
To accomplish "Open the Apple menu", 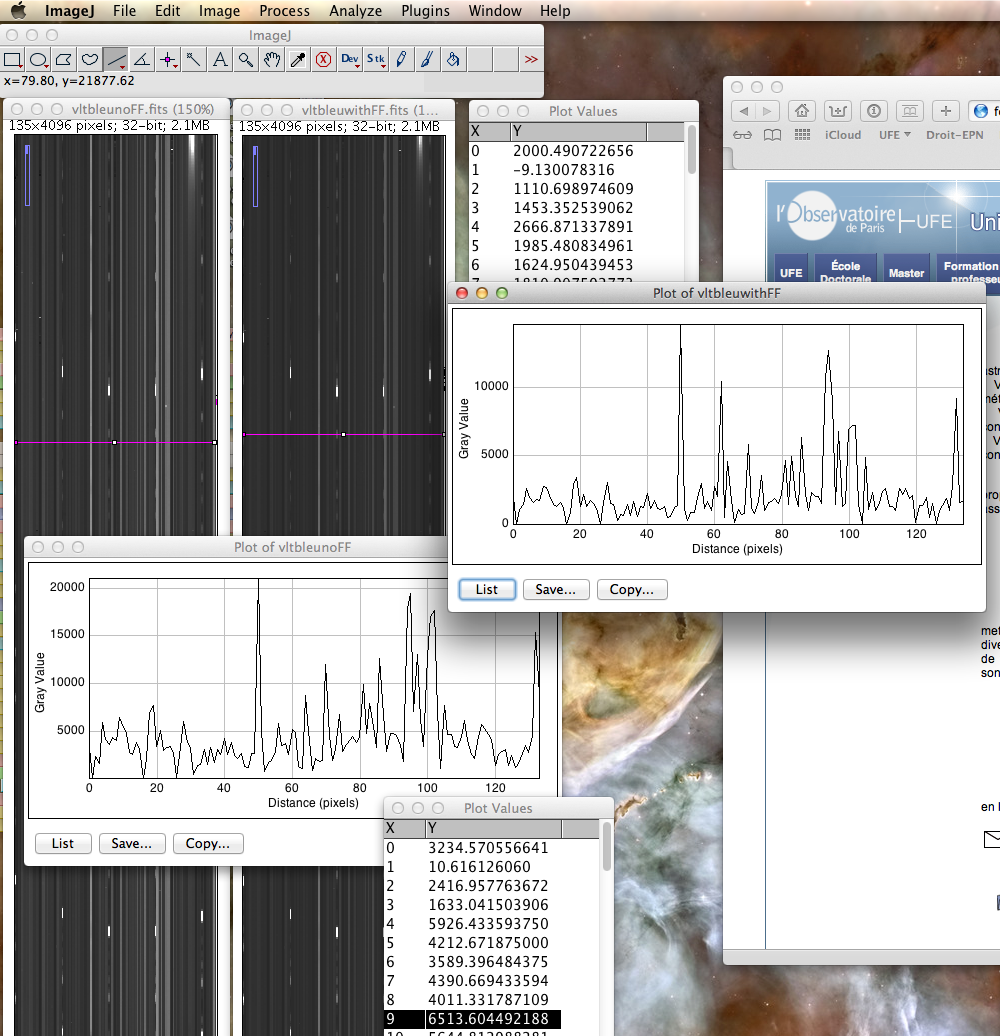I will tap(18, 11).
